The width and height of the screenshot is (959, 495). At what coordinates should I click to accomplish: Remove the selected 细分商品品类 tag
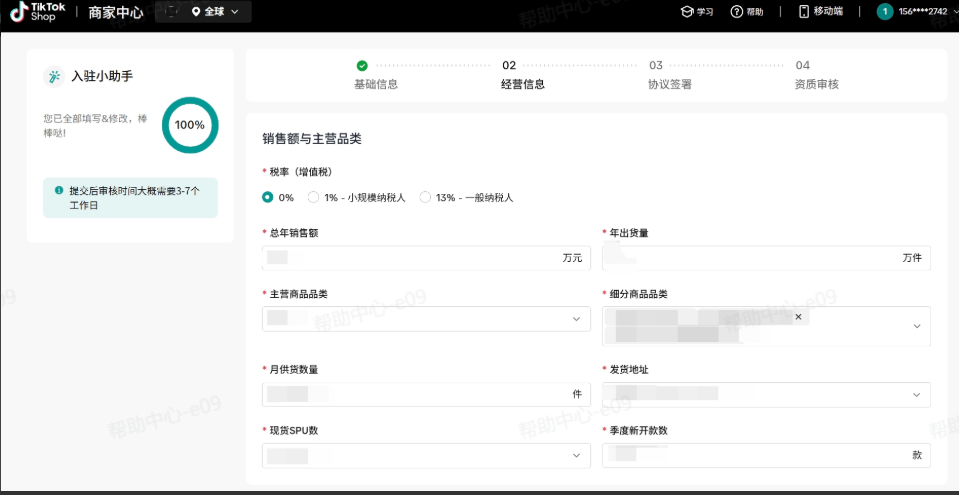(x=798, y=317)
